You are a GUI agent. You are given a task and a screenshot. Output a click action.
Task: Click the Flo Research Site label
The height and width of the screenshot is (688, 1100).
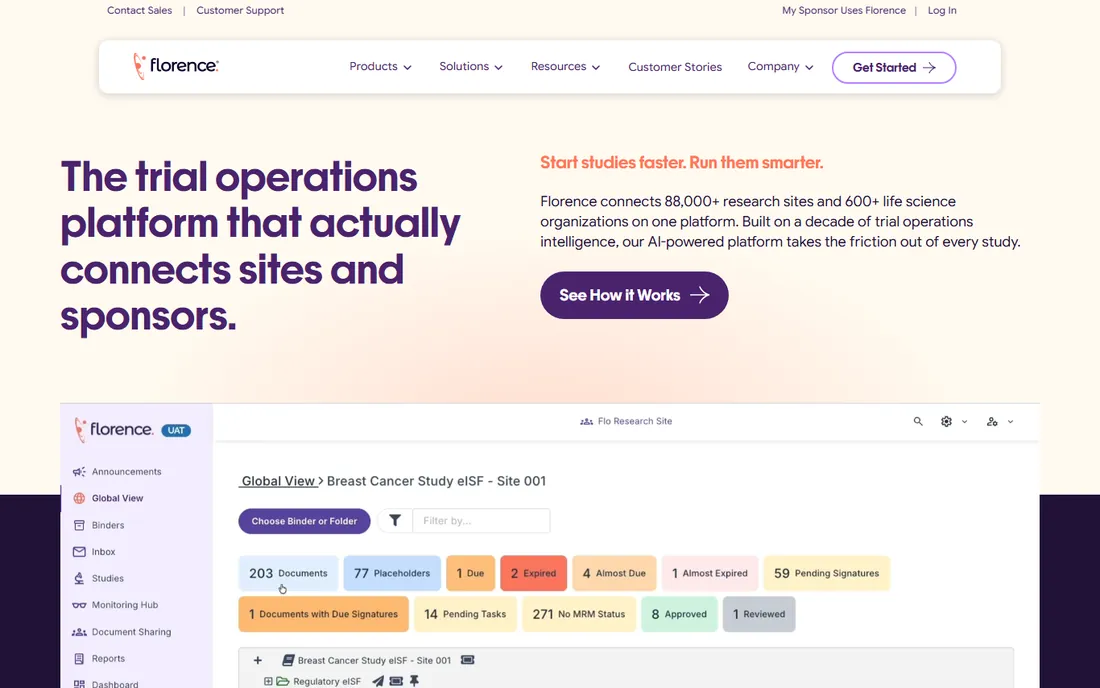pyautogui.click(x=635, y=421)
